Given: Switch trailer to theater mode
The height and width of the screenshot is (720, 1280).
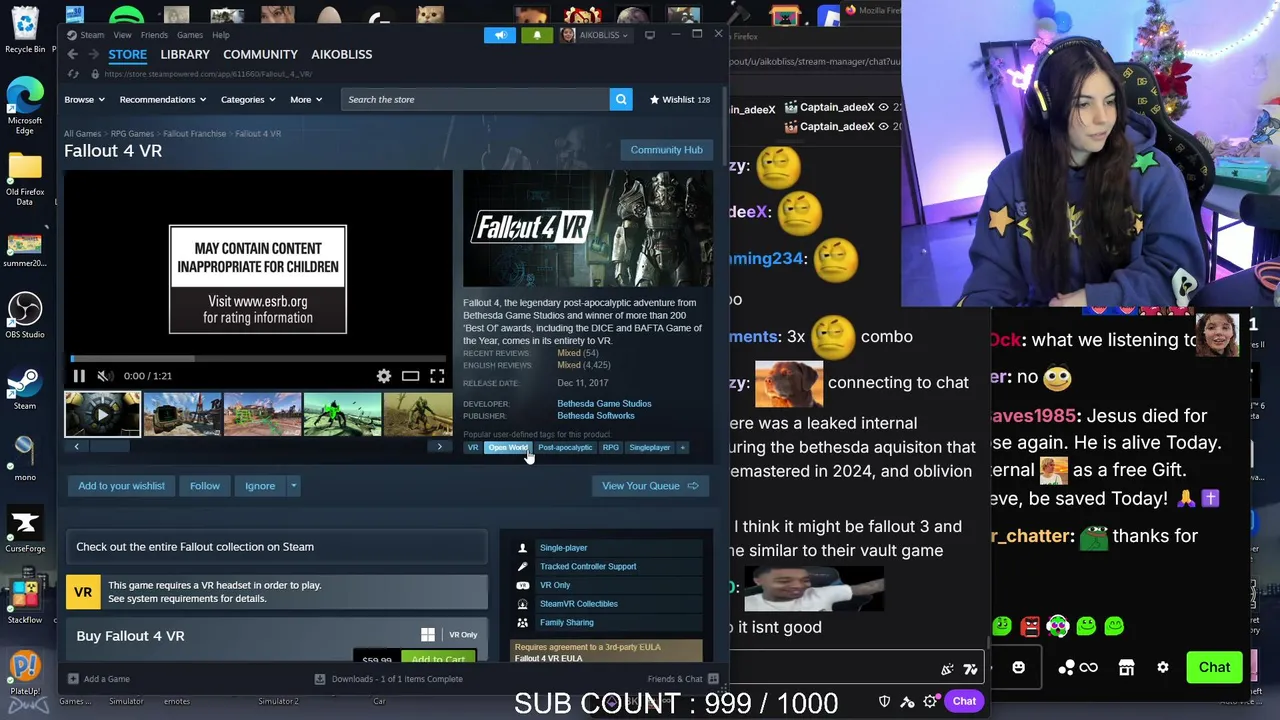Looking at the screenshot, I should pos(410,376).
